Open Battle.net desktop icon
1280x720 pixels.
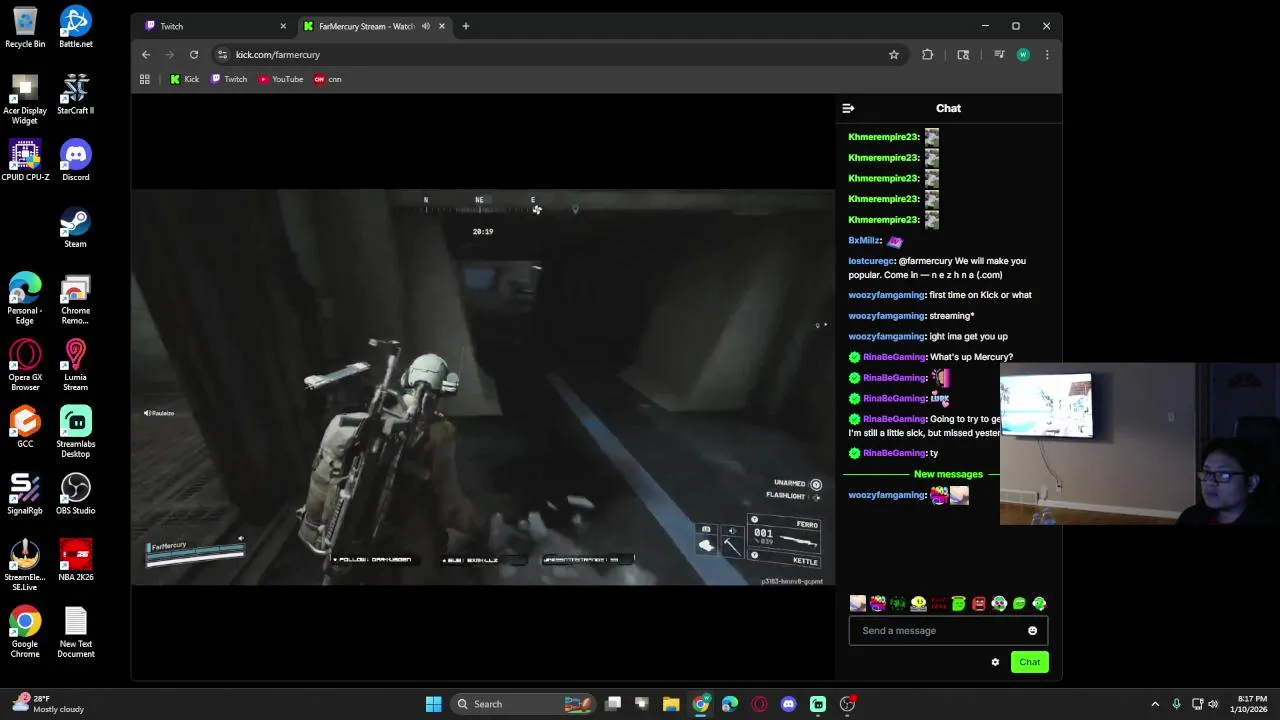(x=76, y=28)
